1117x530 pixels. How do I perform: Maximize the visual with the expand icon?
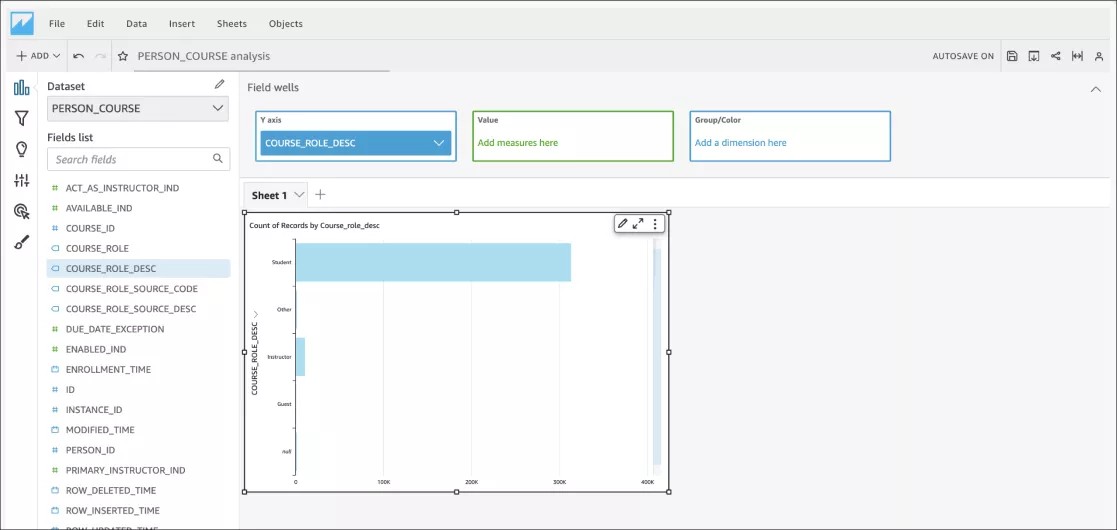[638, 224]
